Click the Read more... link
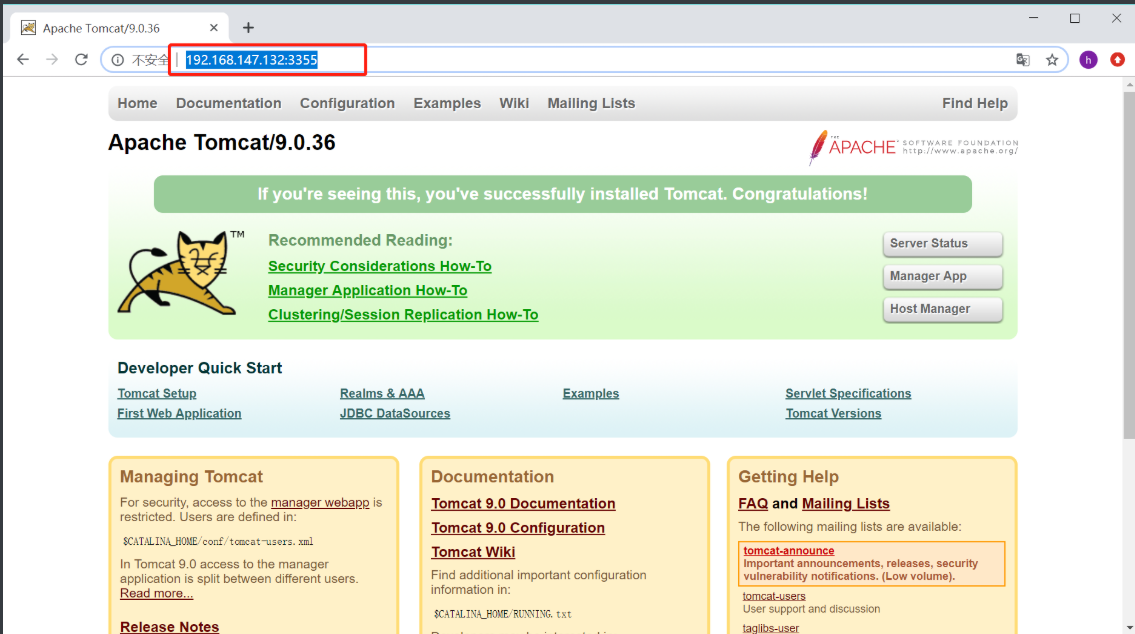This screenshot has height=634, width=1135. point(156,593)
